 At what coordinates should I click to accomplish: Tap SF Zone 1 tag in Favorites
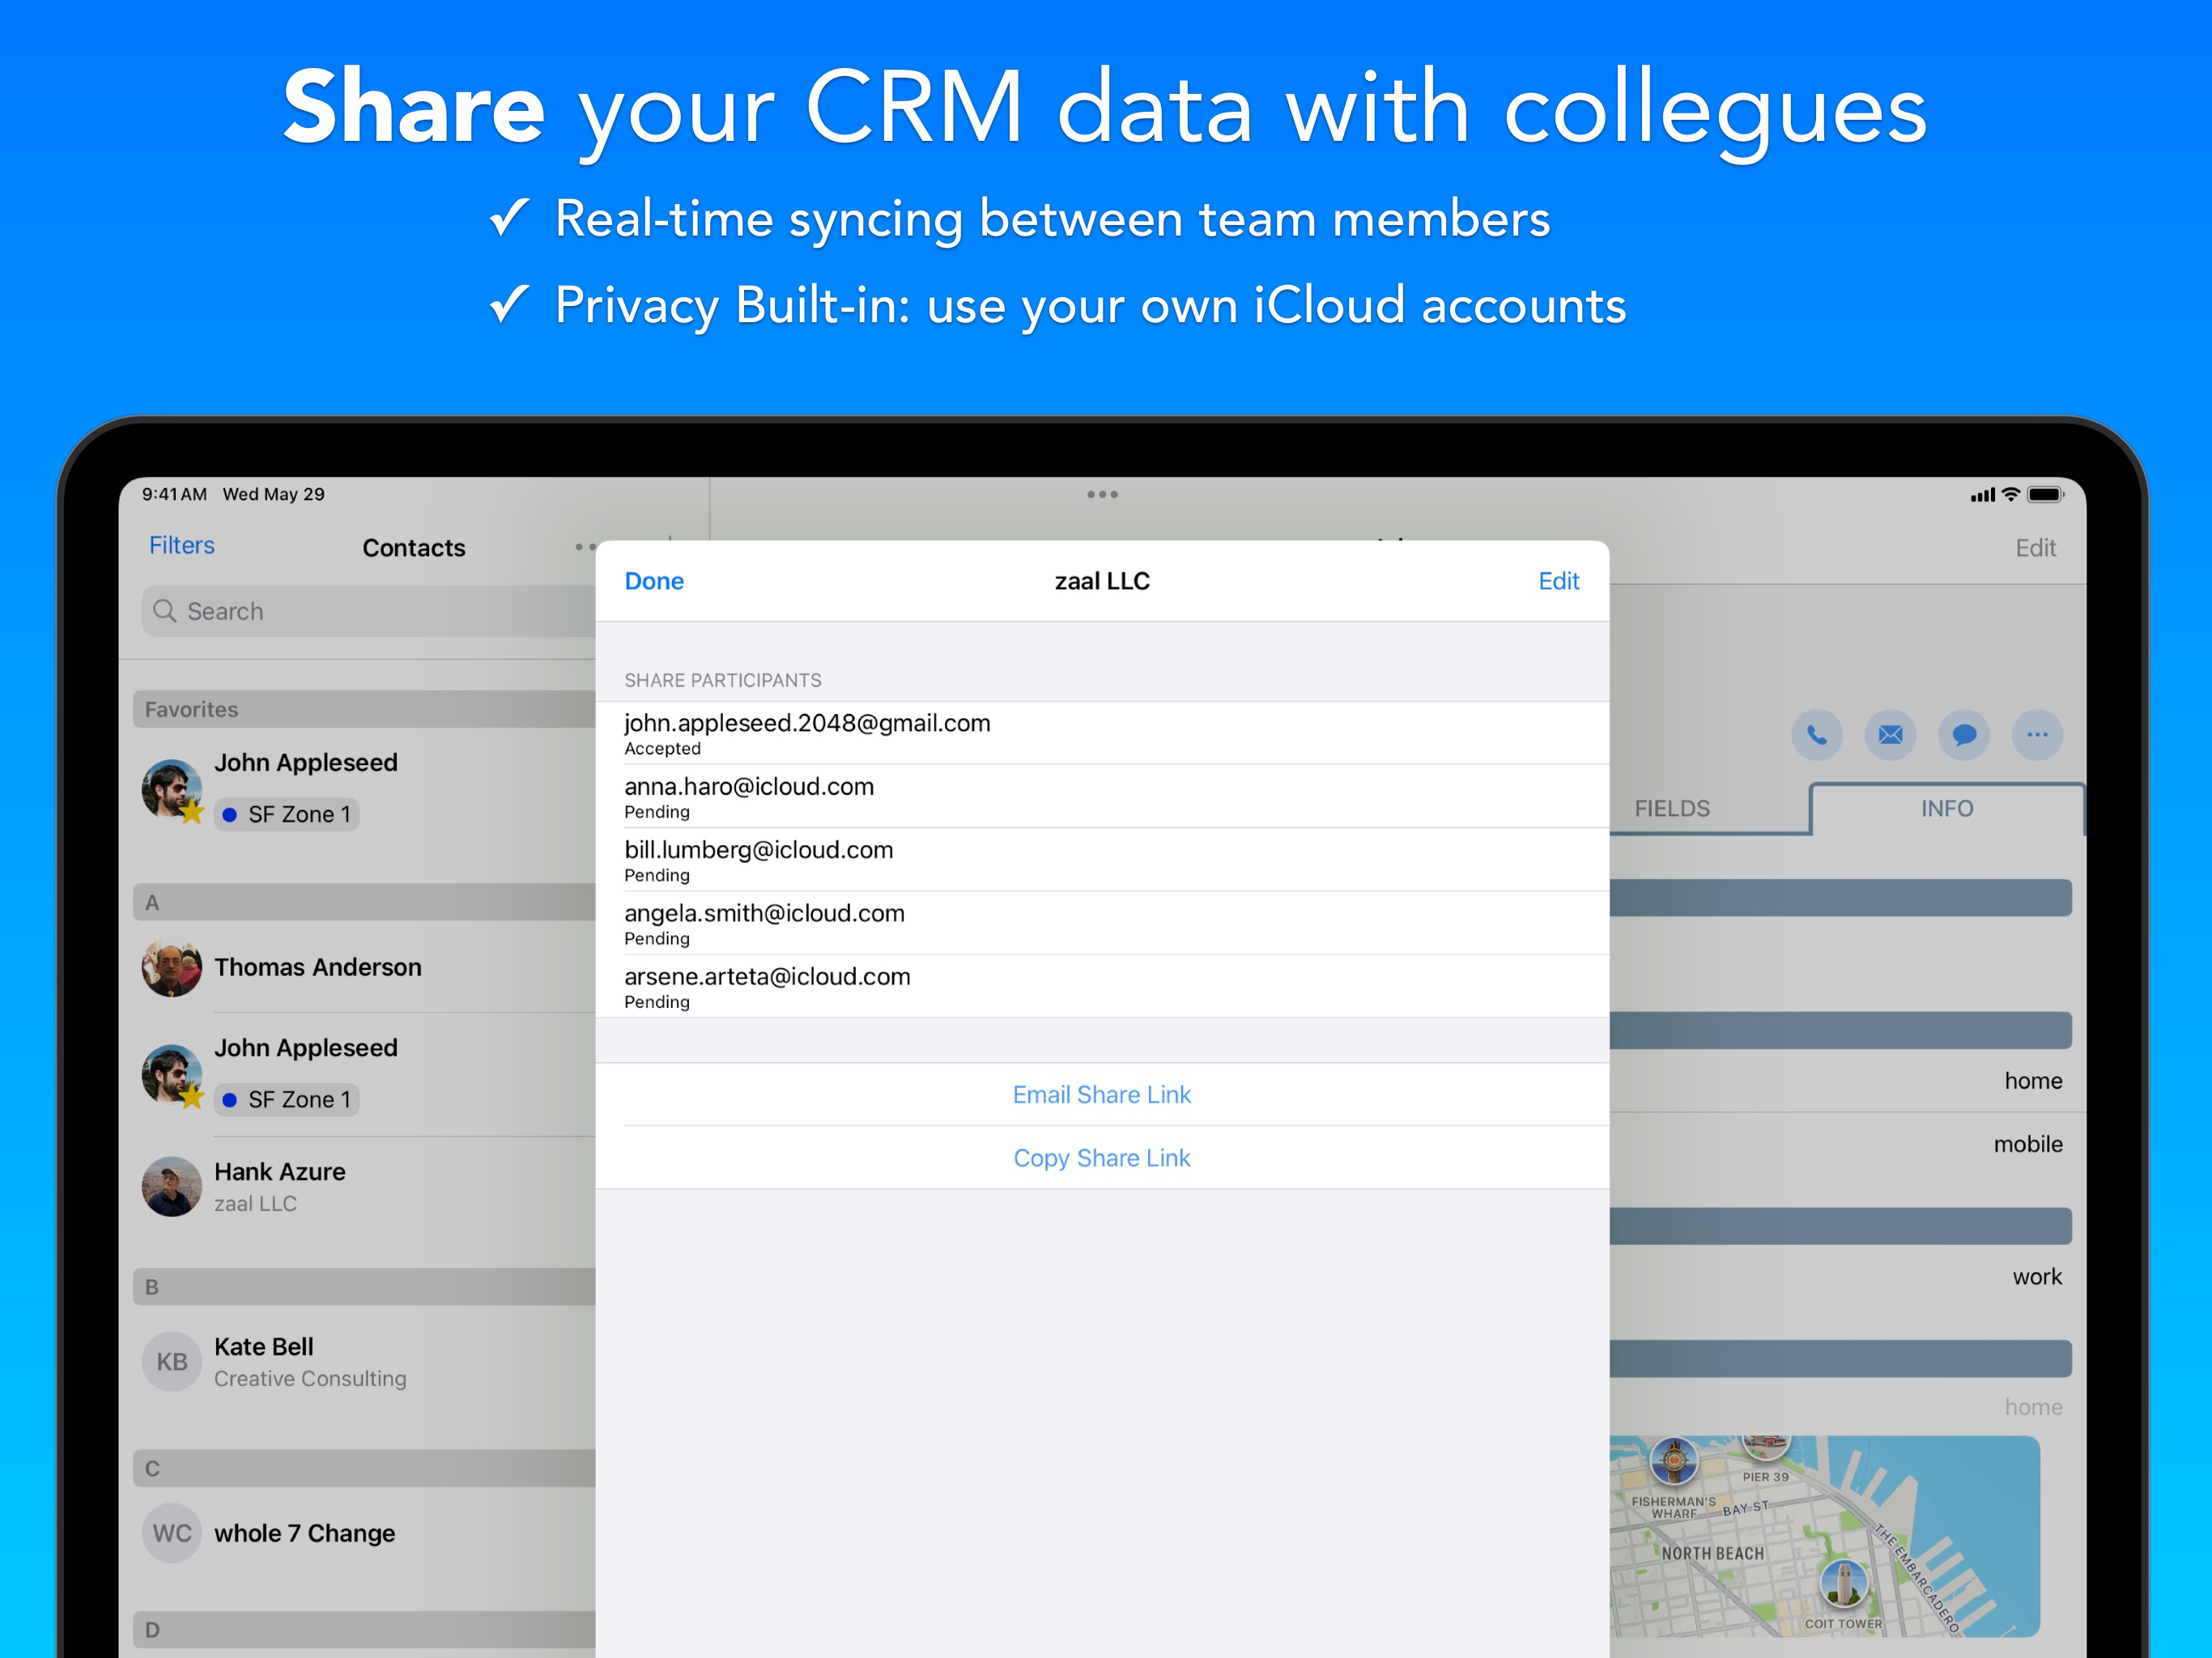pos(287,814)
